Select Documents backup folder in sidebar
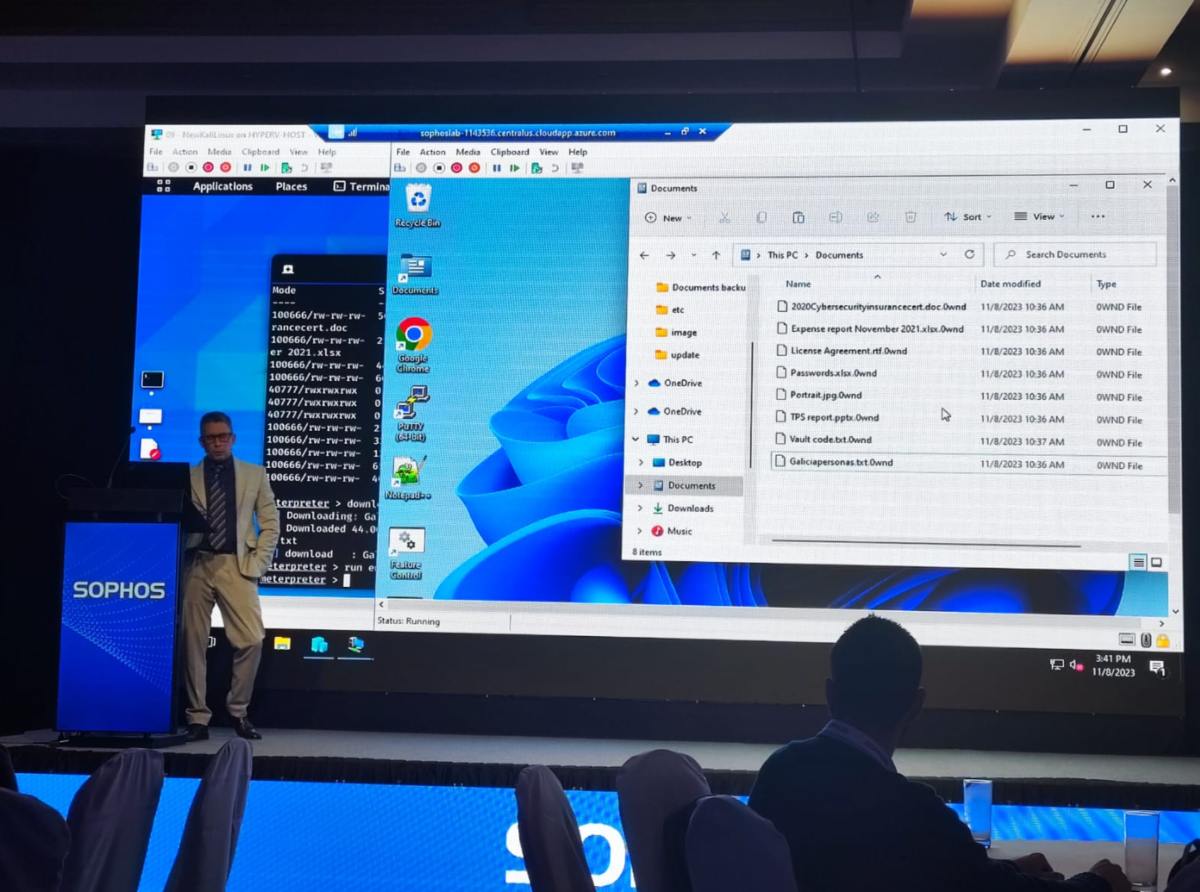 click(x=700, y=287)
